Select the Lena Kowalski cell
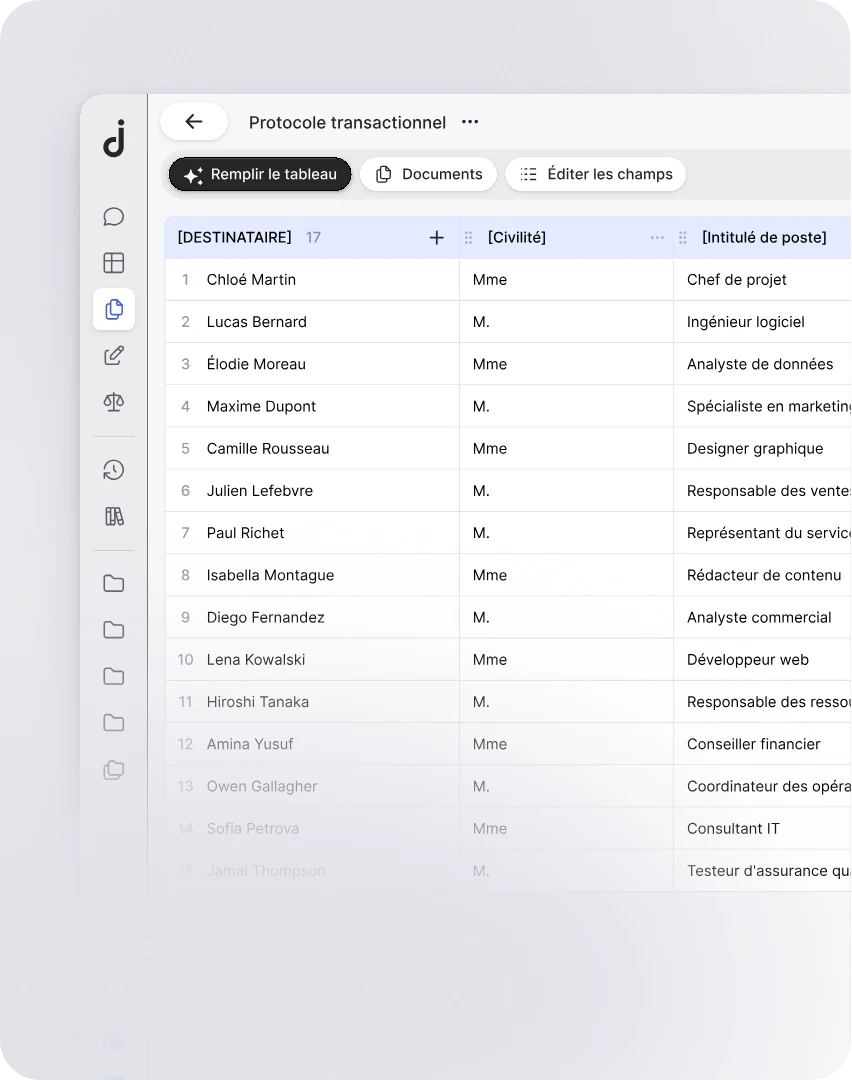 pyautogui.click(x=312, y=659)
